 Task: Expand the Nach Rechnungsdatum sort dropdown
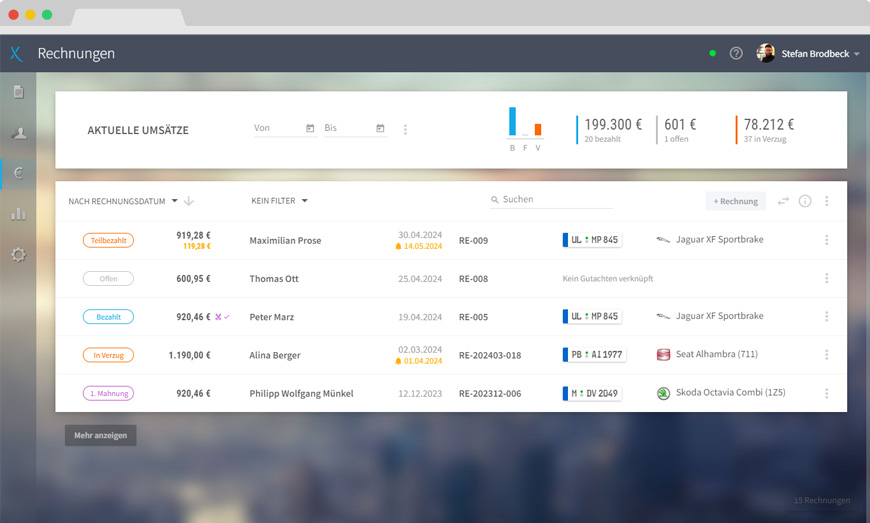click(122, 201)
